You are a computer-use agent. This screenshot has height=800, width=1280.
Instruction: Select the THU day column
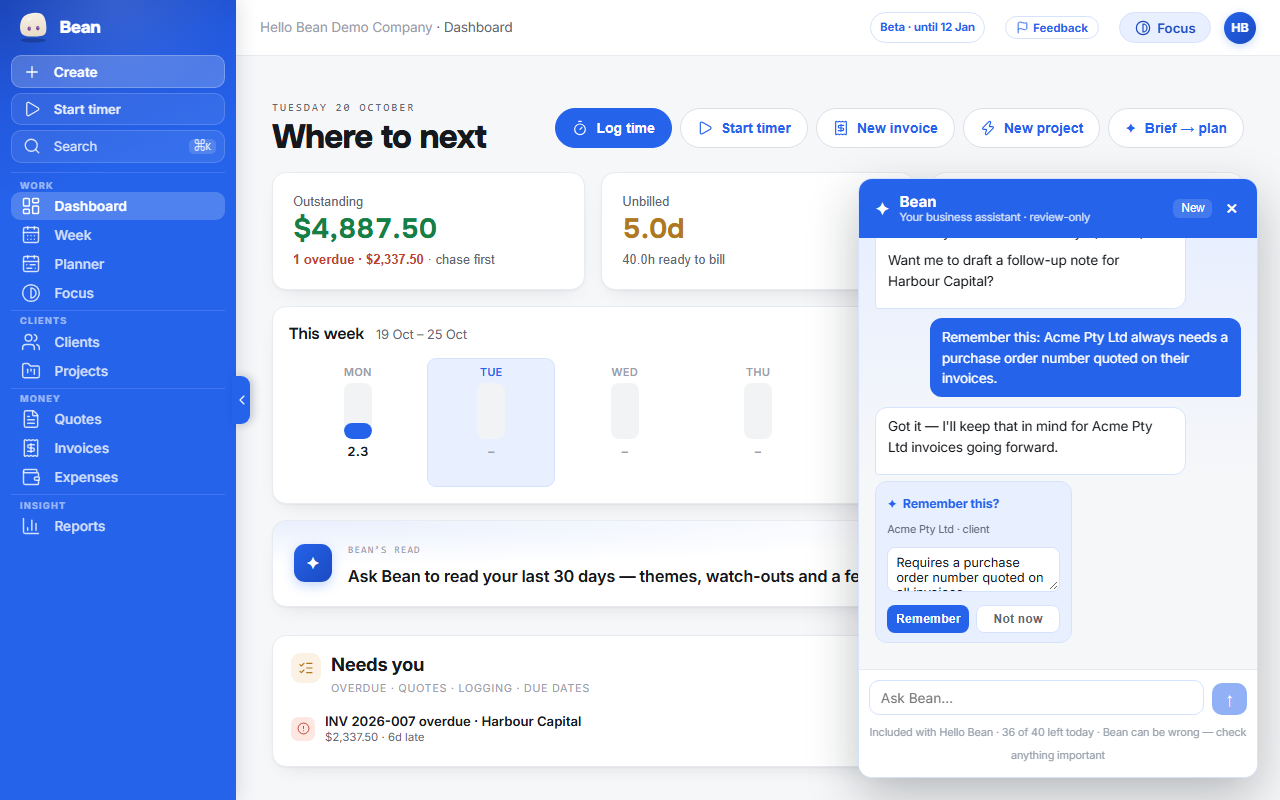758,422
